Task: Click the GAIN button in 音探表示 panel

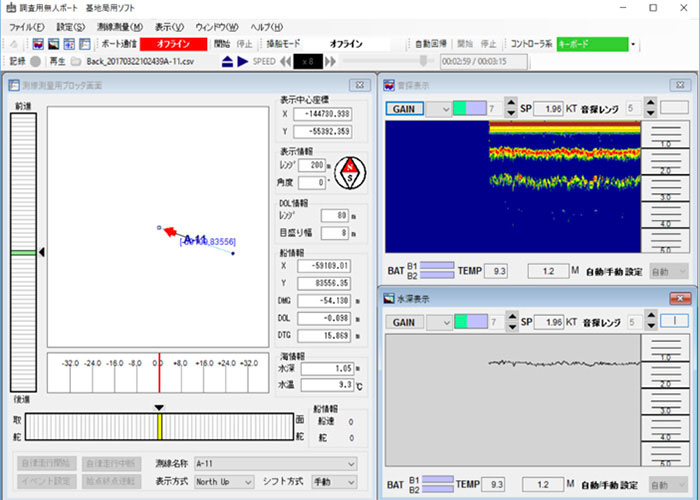Action: tap(403, 108)
